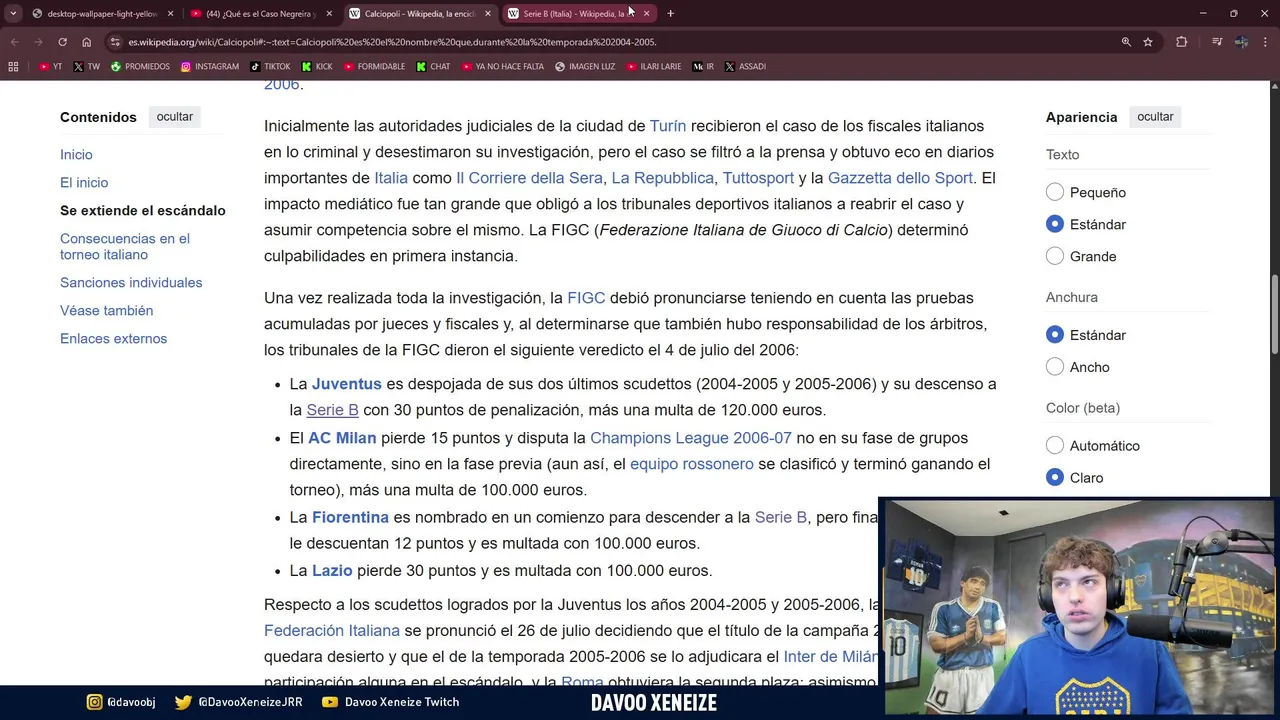Open the FORMIDABLE bookmark
This screenshot has width=1280, height=720.
[374, 66]
